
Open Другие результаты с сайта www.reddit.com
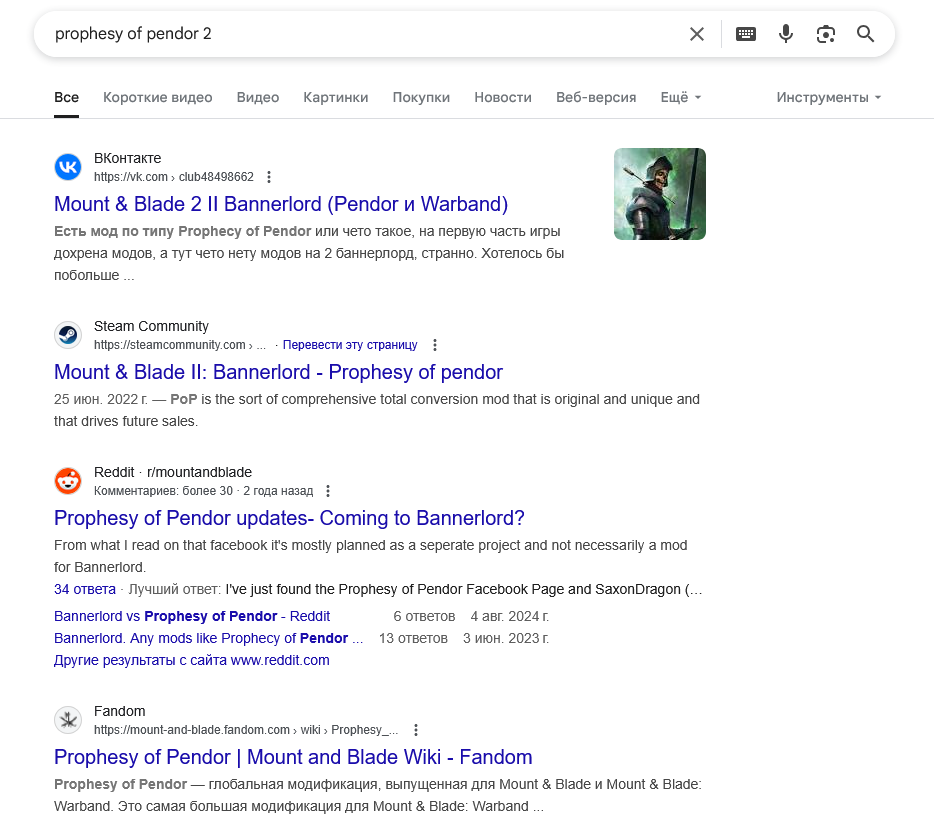pos(192,660)
